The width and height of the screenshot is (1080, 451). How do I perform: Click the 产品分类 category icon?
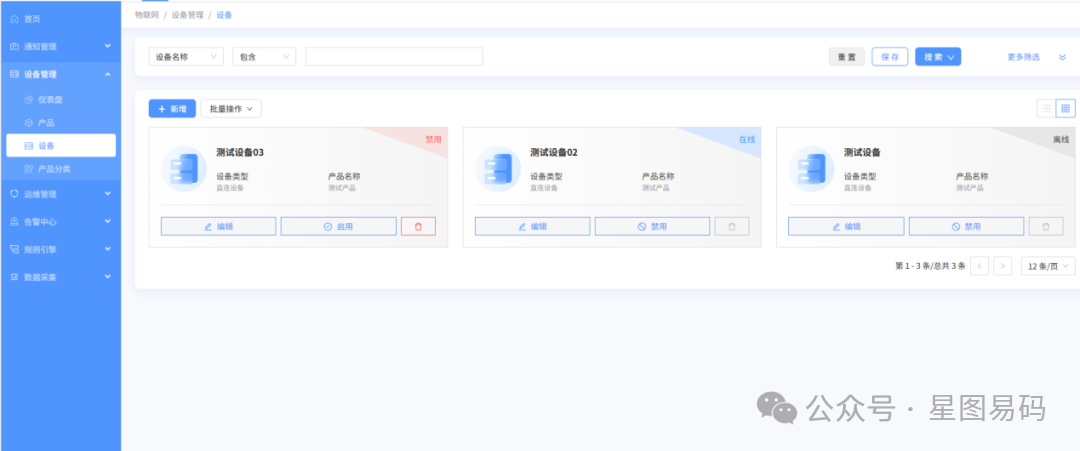point(29,169)
